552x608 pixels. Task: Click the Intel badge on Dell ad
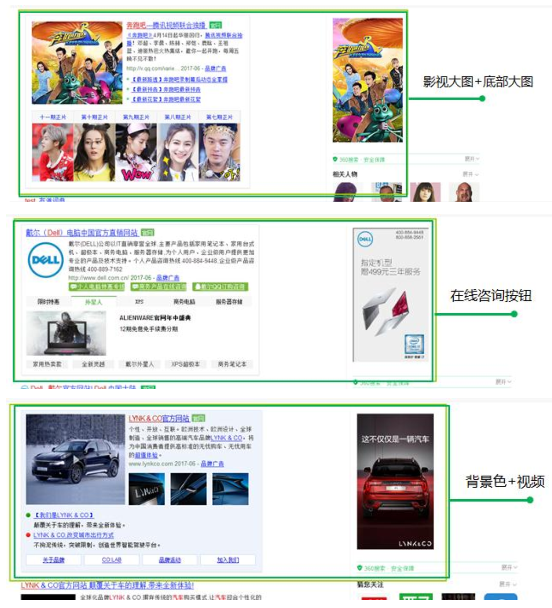(414, 344)
